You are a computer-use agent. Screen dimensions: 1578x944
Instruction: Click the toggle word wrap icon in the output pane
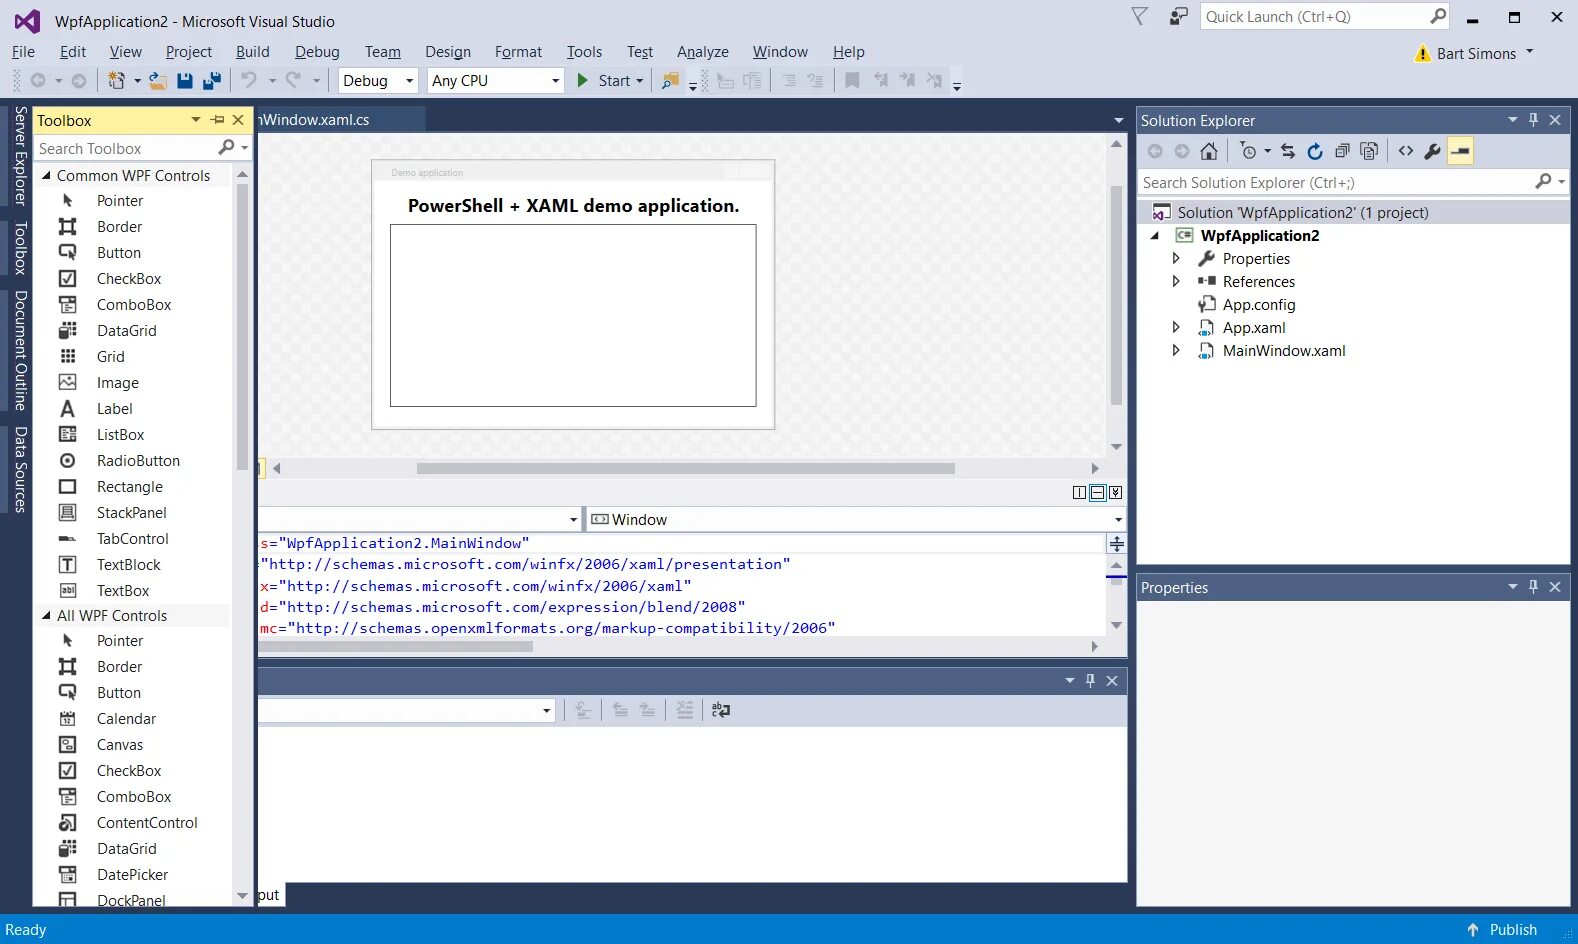point(720,710)
